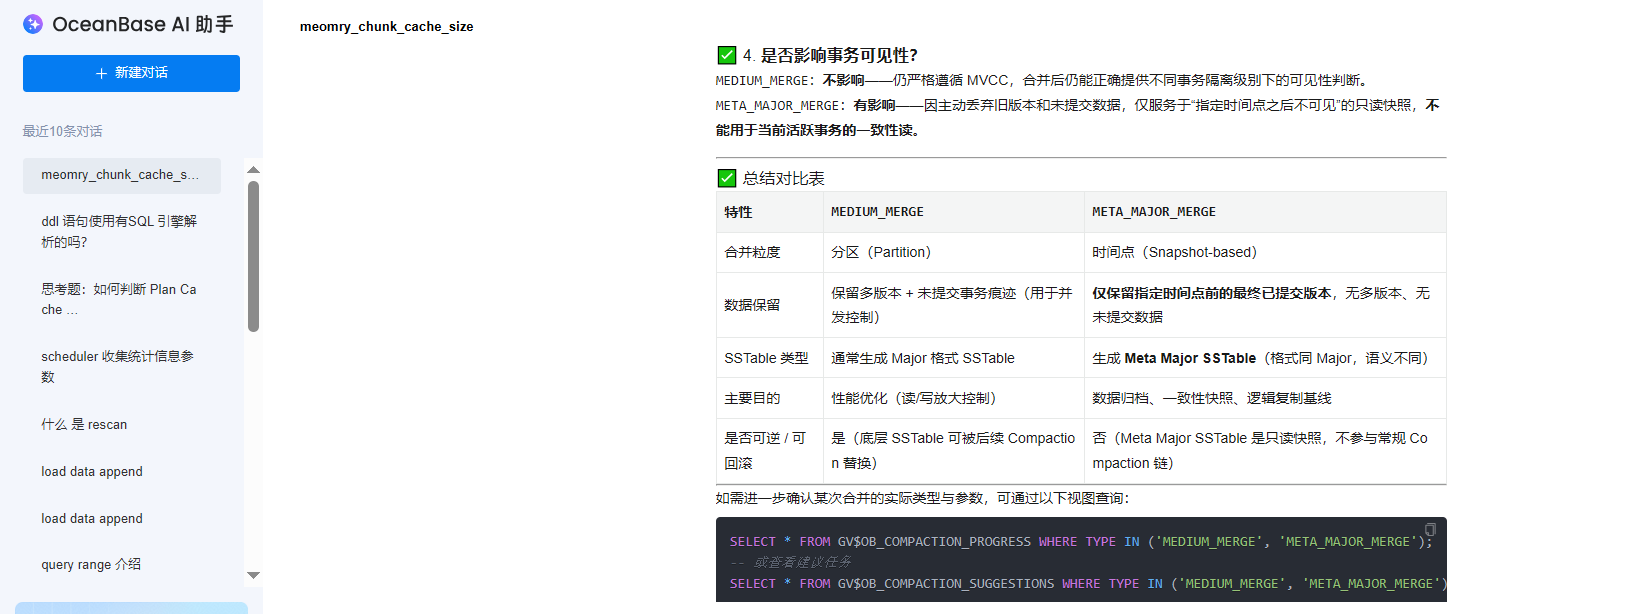1640x614 pixels.
Task: Click the page title meomry_chunk_cache_size
Action: coord(386,26)
